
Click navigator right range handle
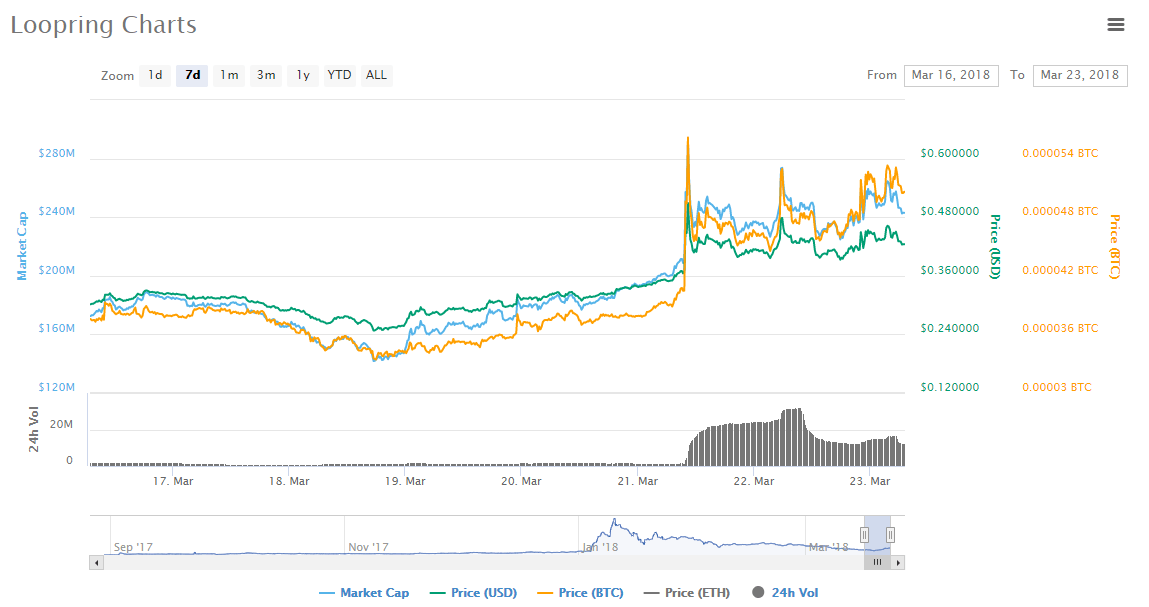[x=890, y=535]
